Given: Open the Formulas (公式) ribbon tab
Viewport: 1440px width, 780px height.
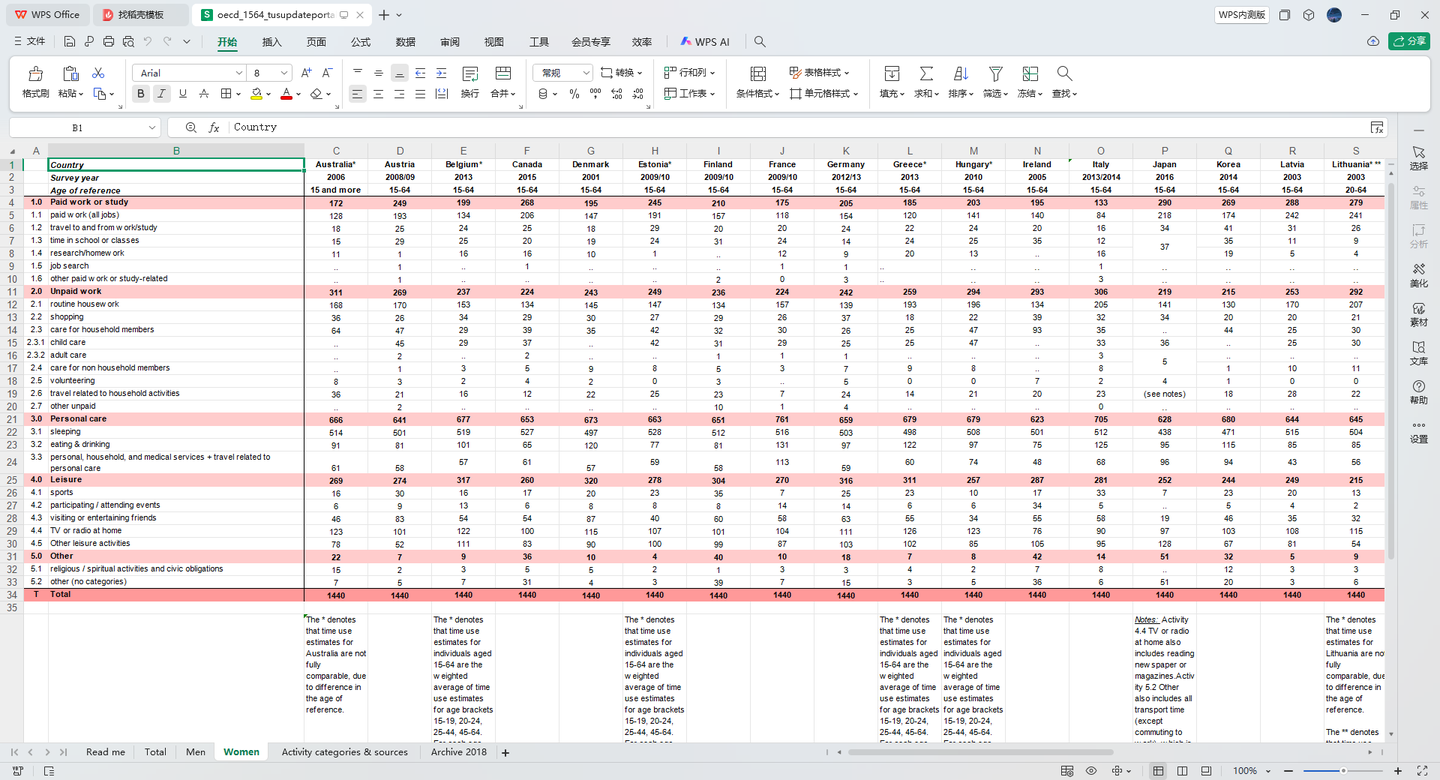Looking at the screenshot, I should click(361, 42).
